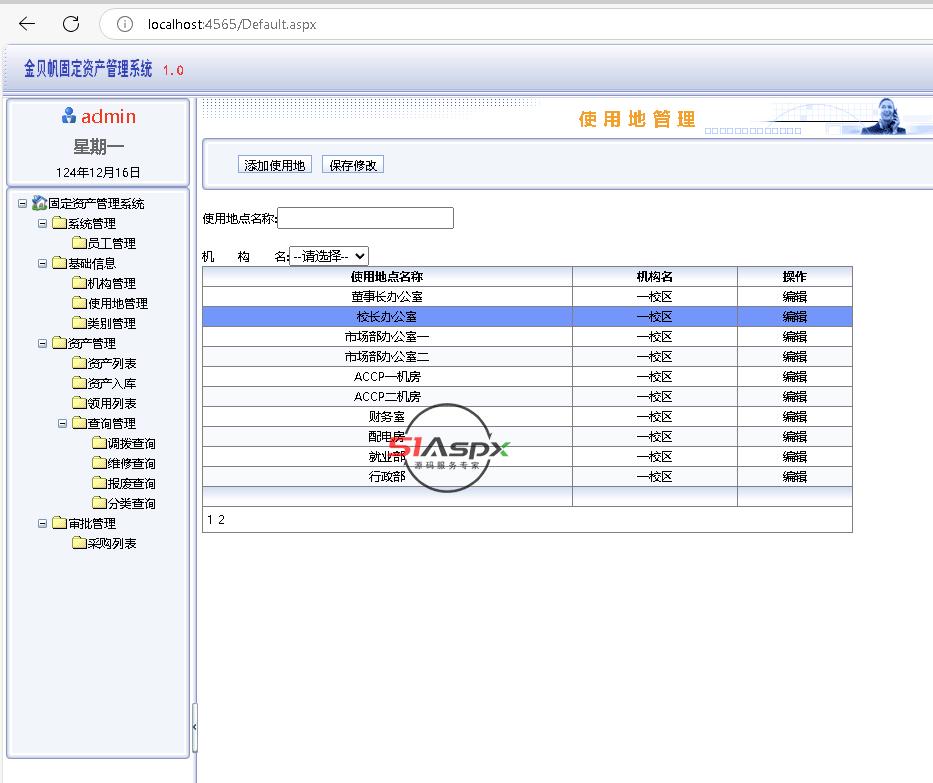Screen dimensions: 933x783
Task: Click the home icon beside 固定资产管理系统
Action: point(39,203)
